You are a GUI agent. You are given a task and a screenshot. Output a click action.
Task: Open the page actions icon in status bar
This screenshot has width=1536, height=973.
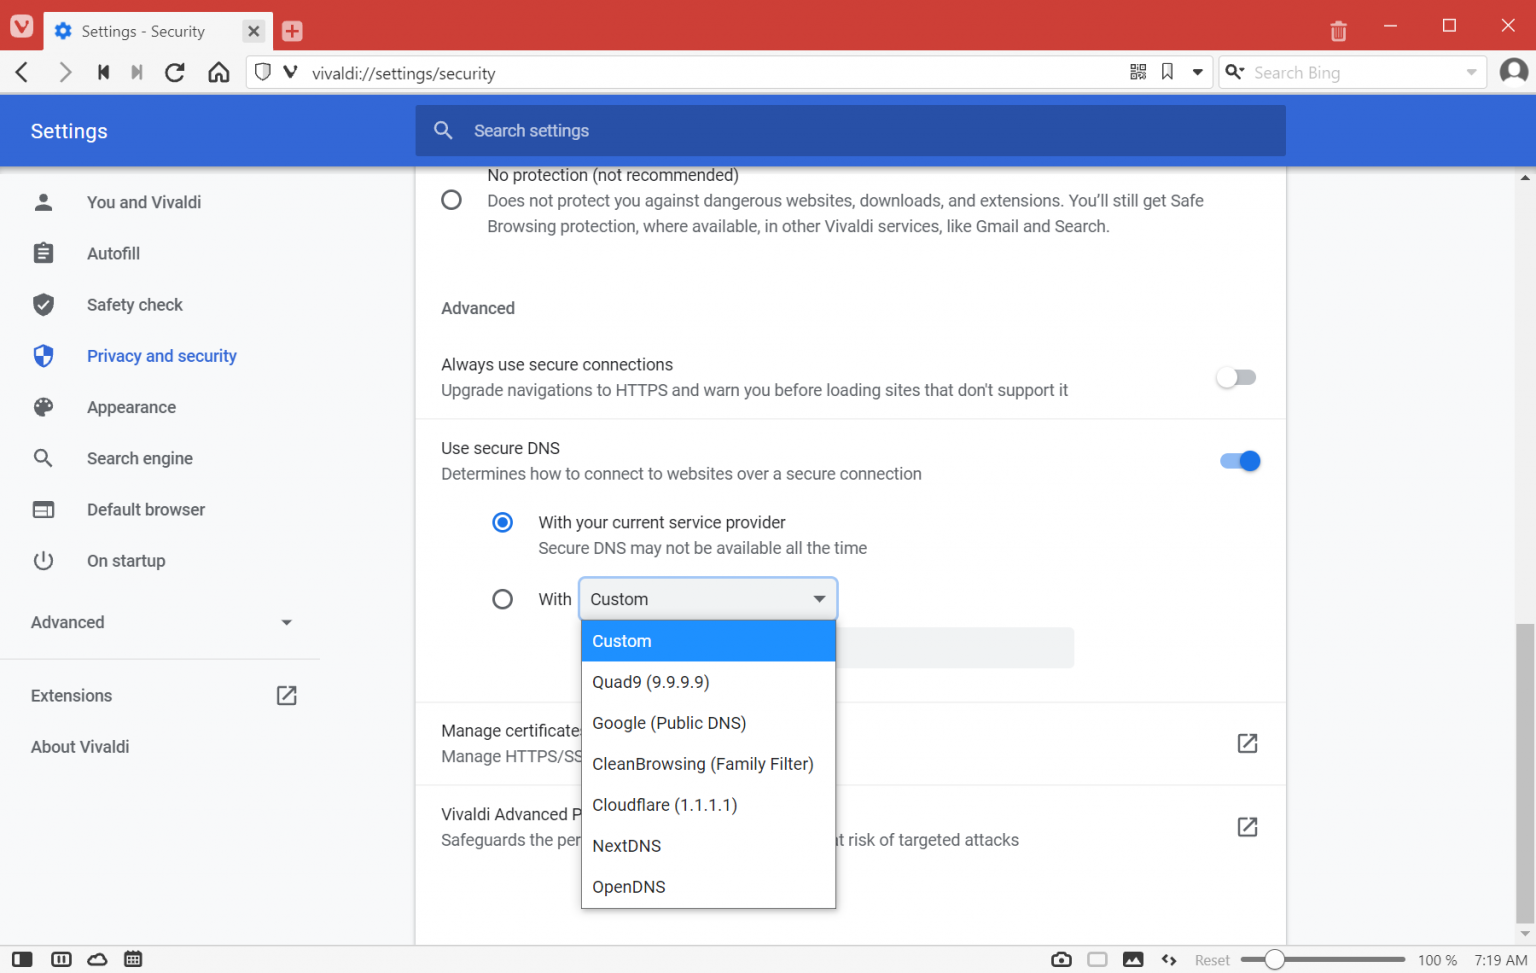[1169, 959]
